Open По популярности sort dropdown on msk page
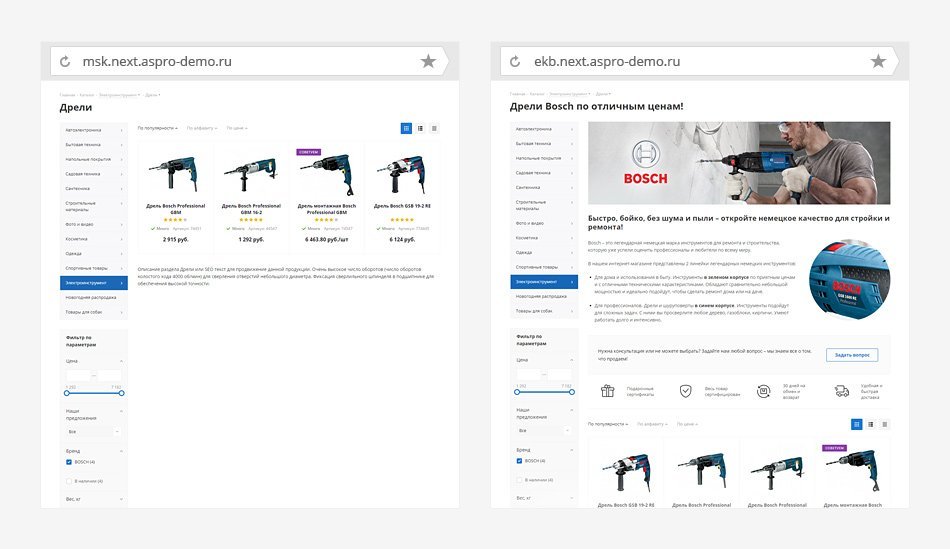This screenshot has height=549, width=950. click(158, 128)
